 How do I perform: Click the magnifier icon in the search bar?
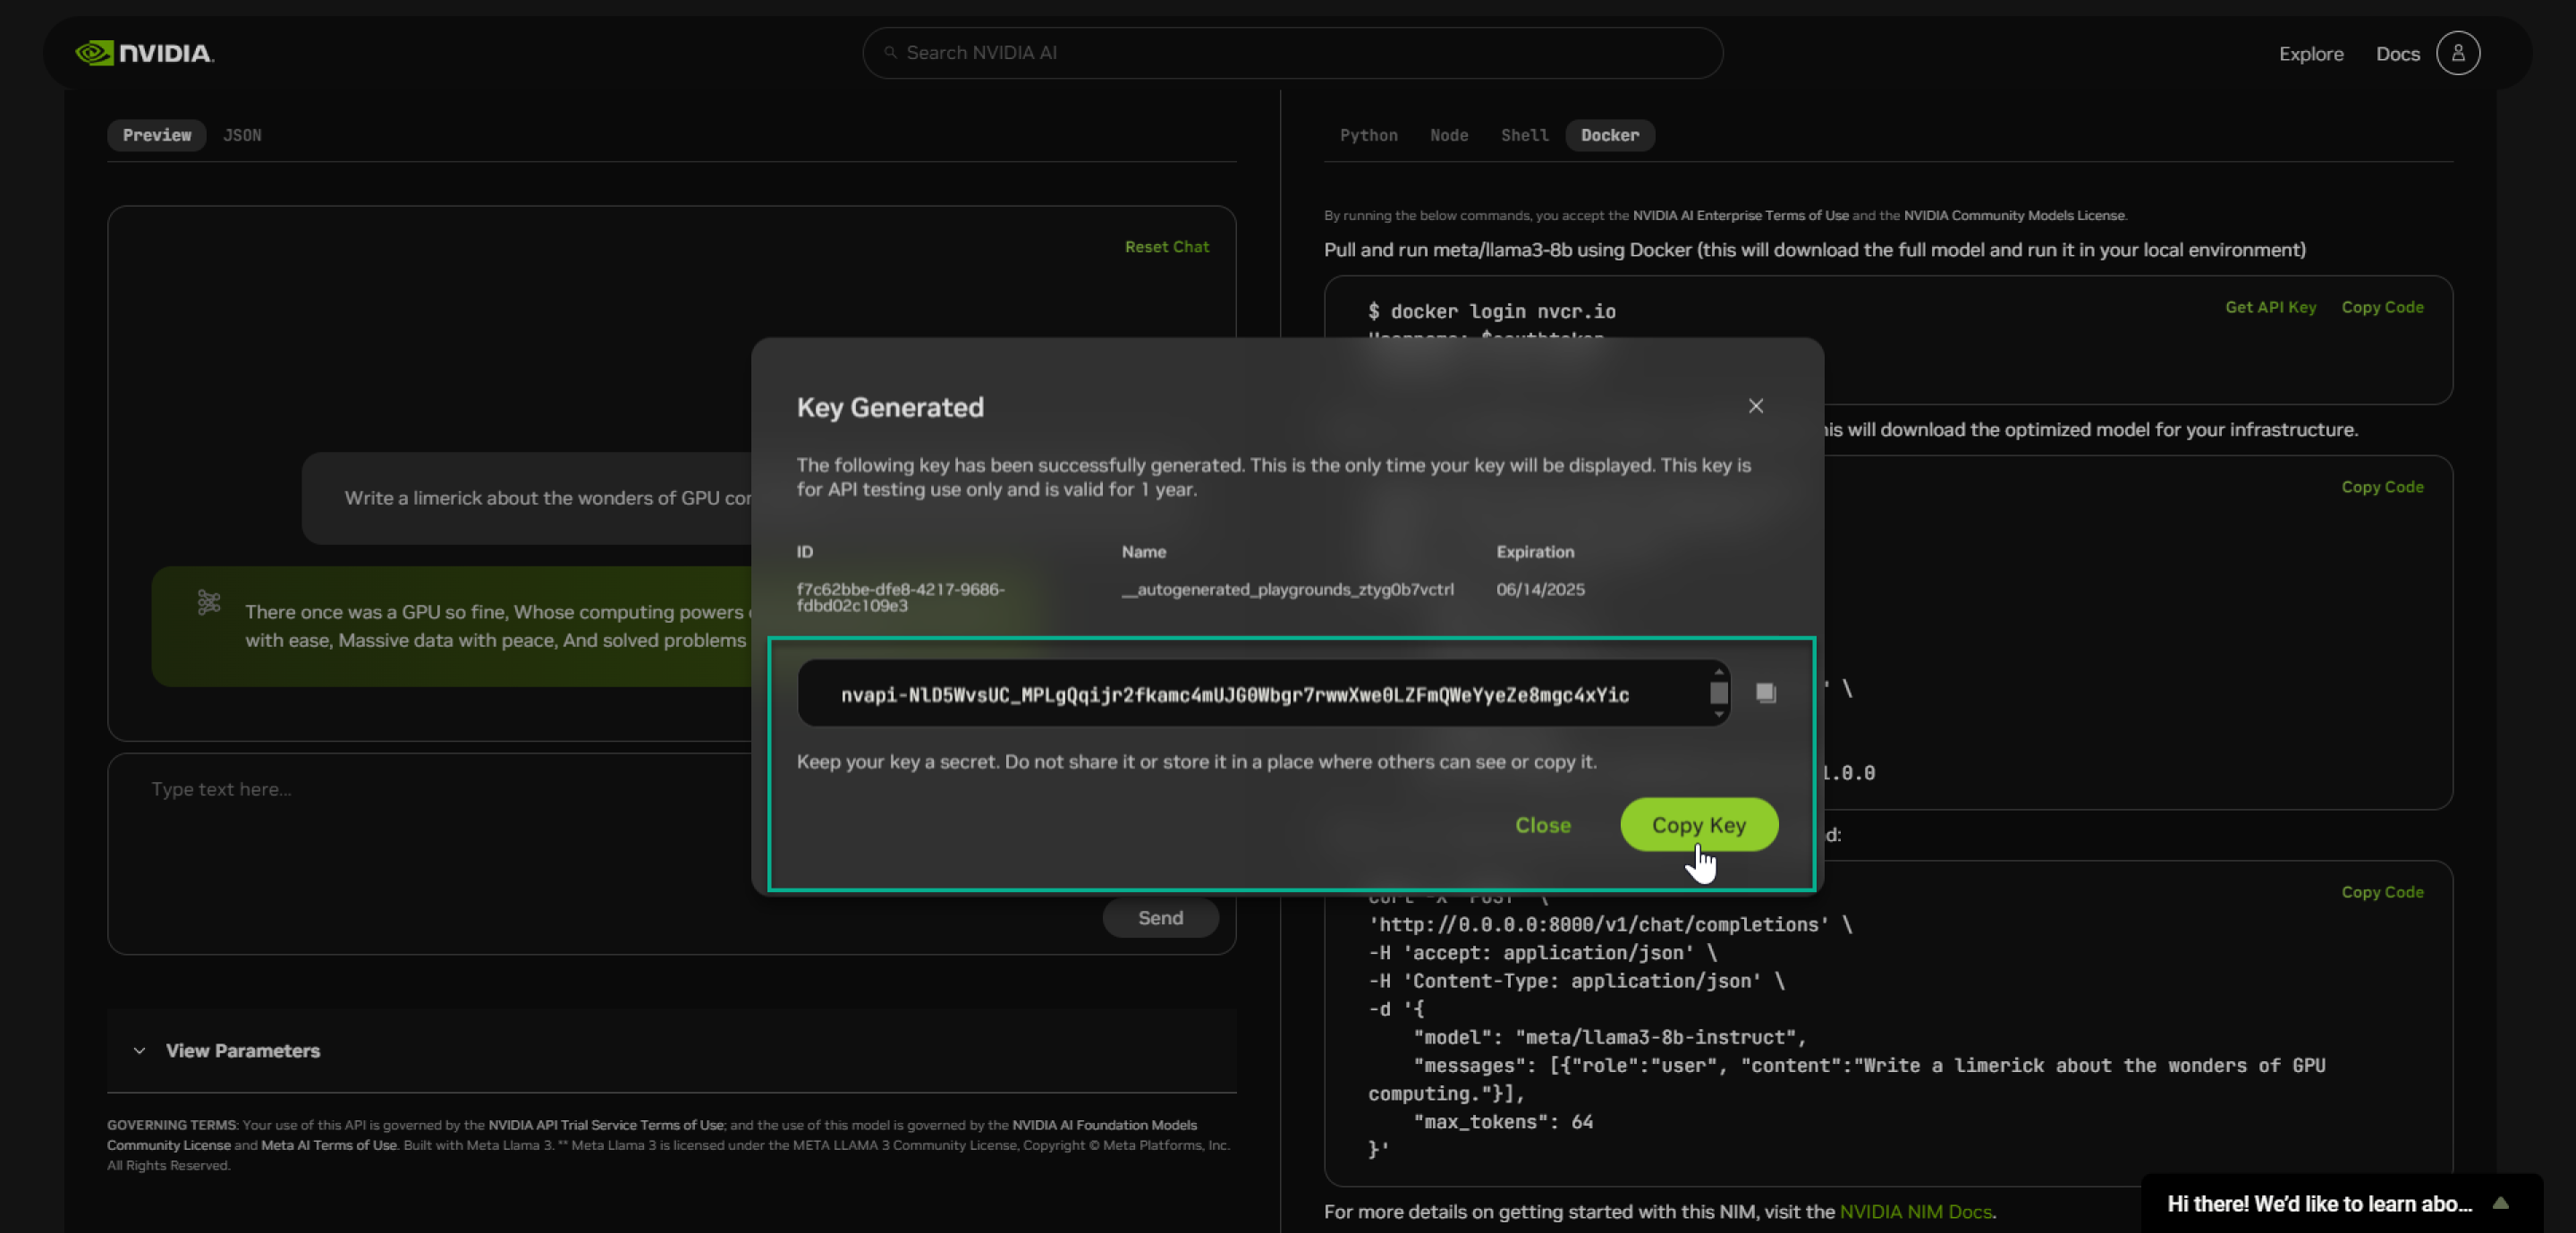tap(890, 52)
